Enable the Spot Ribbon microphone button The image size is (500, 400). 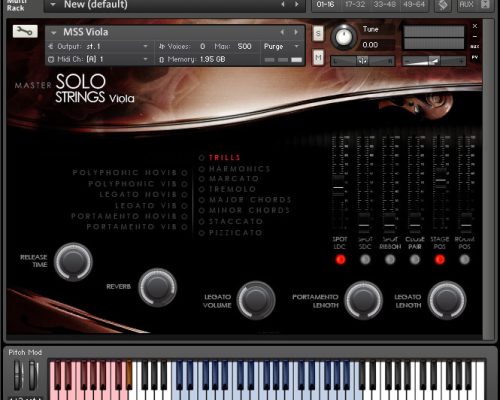click(x=390, y=259)
